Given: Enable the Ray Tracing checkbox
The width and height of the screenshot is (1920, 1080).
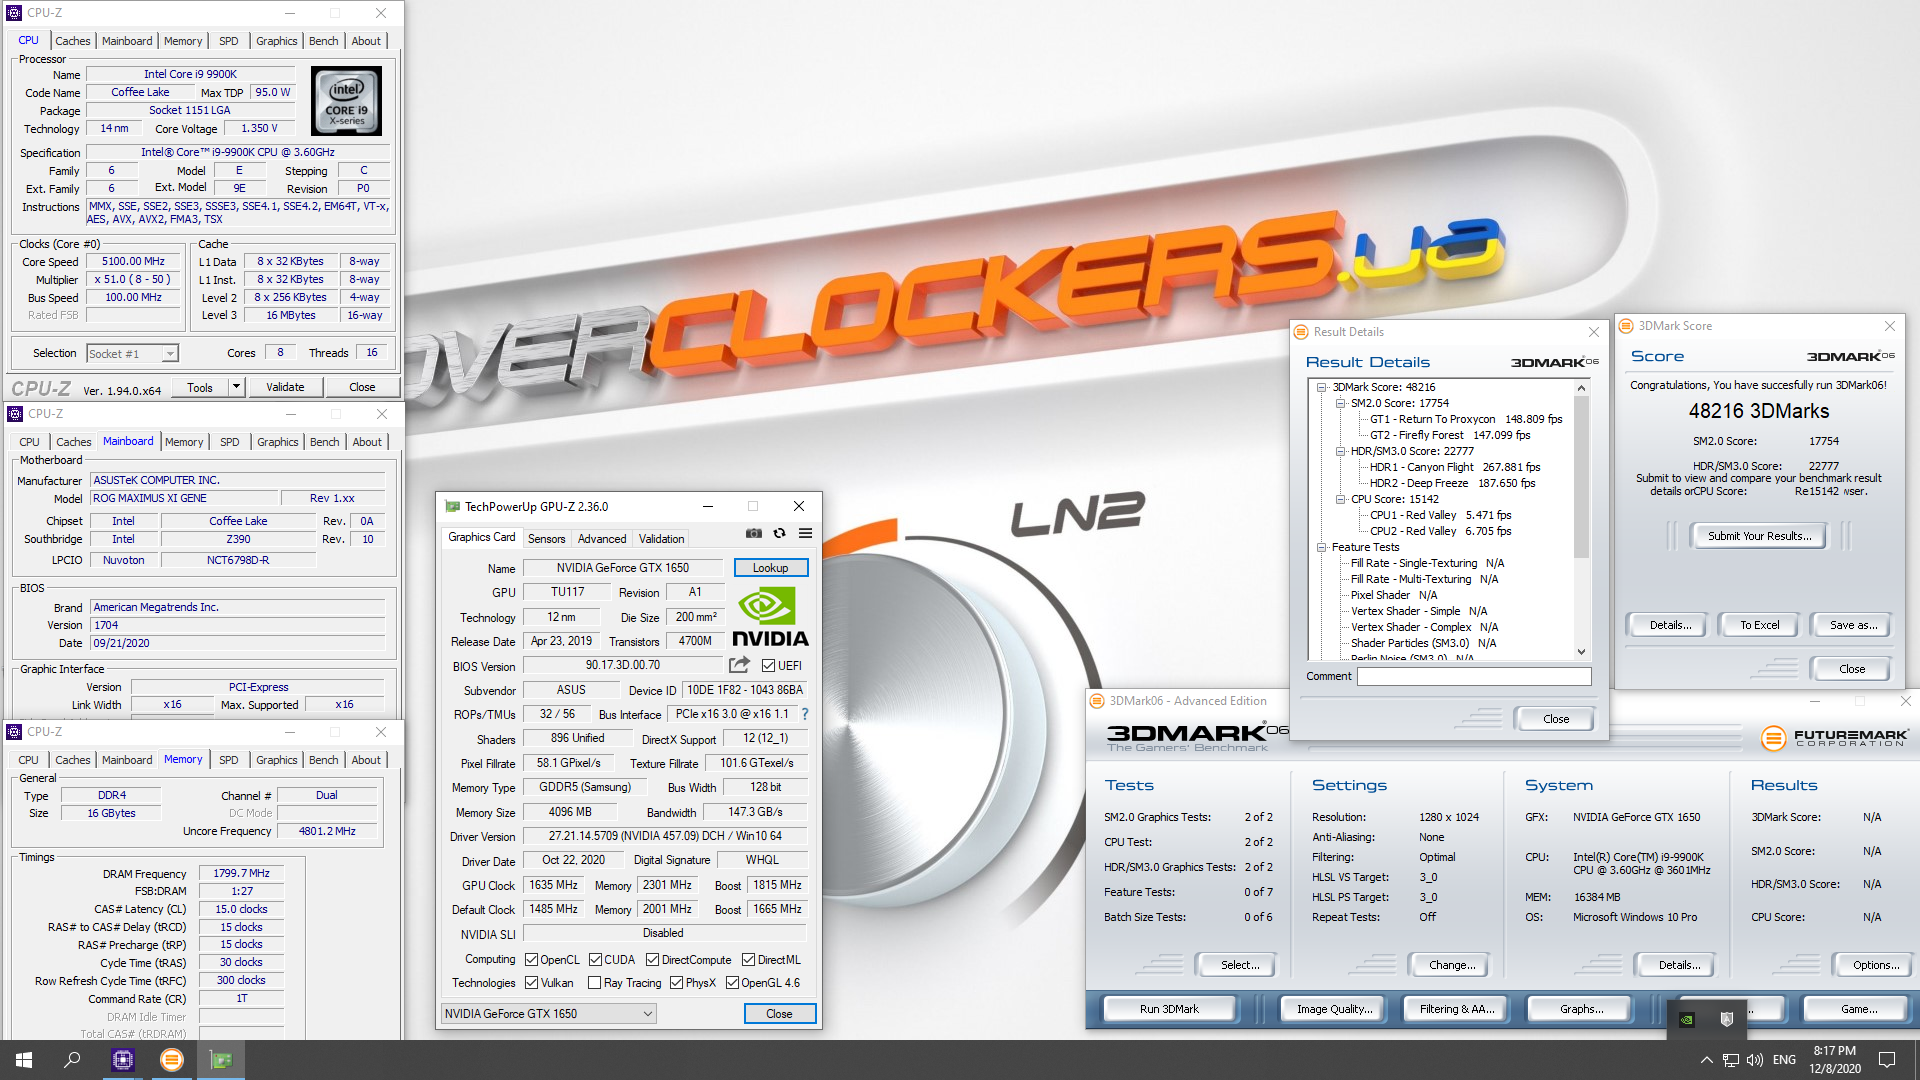Looking at the screenshot, I should coord(594,983).
